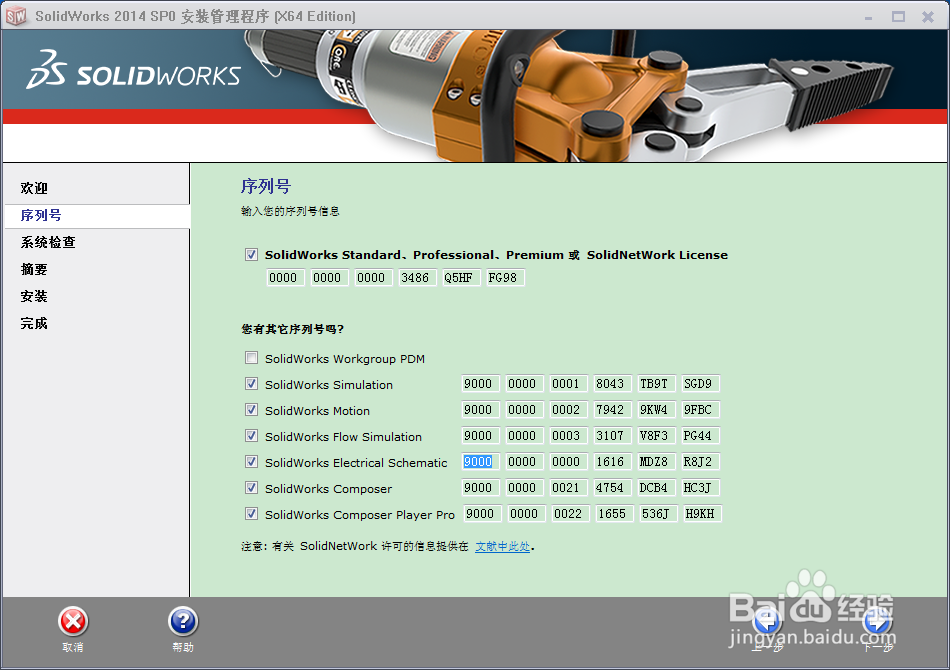Screen dimensions: 950x670
Task: Click Motion serial field 9KW4
Action: [x=657, y=410]
